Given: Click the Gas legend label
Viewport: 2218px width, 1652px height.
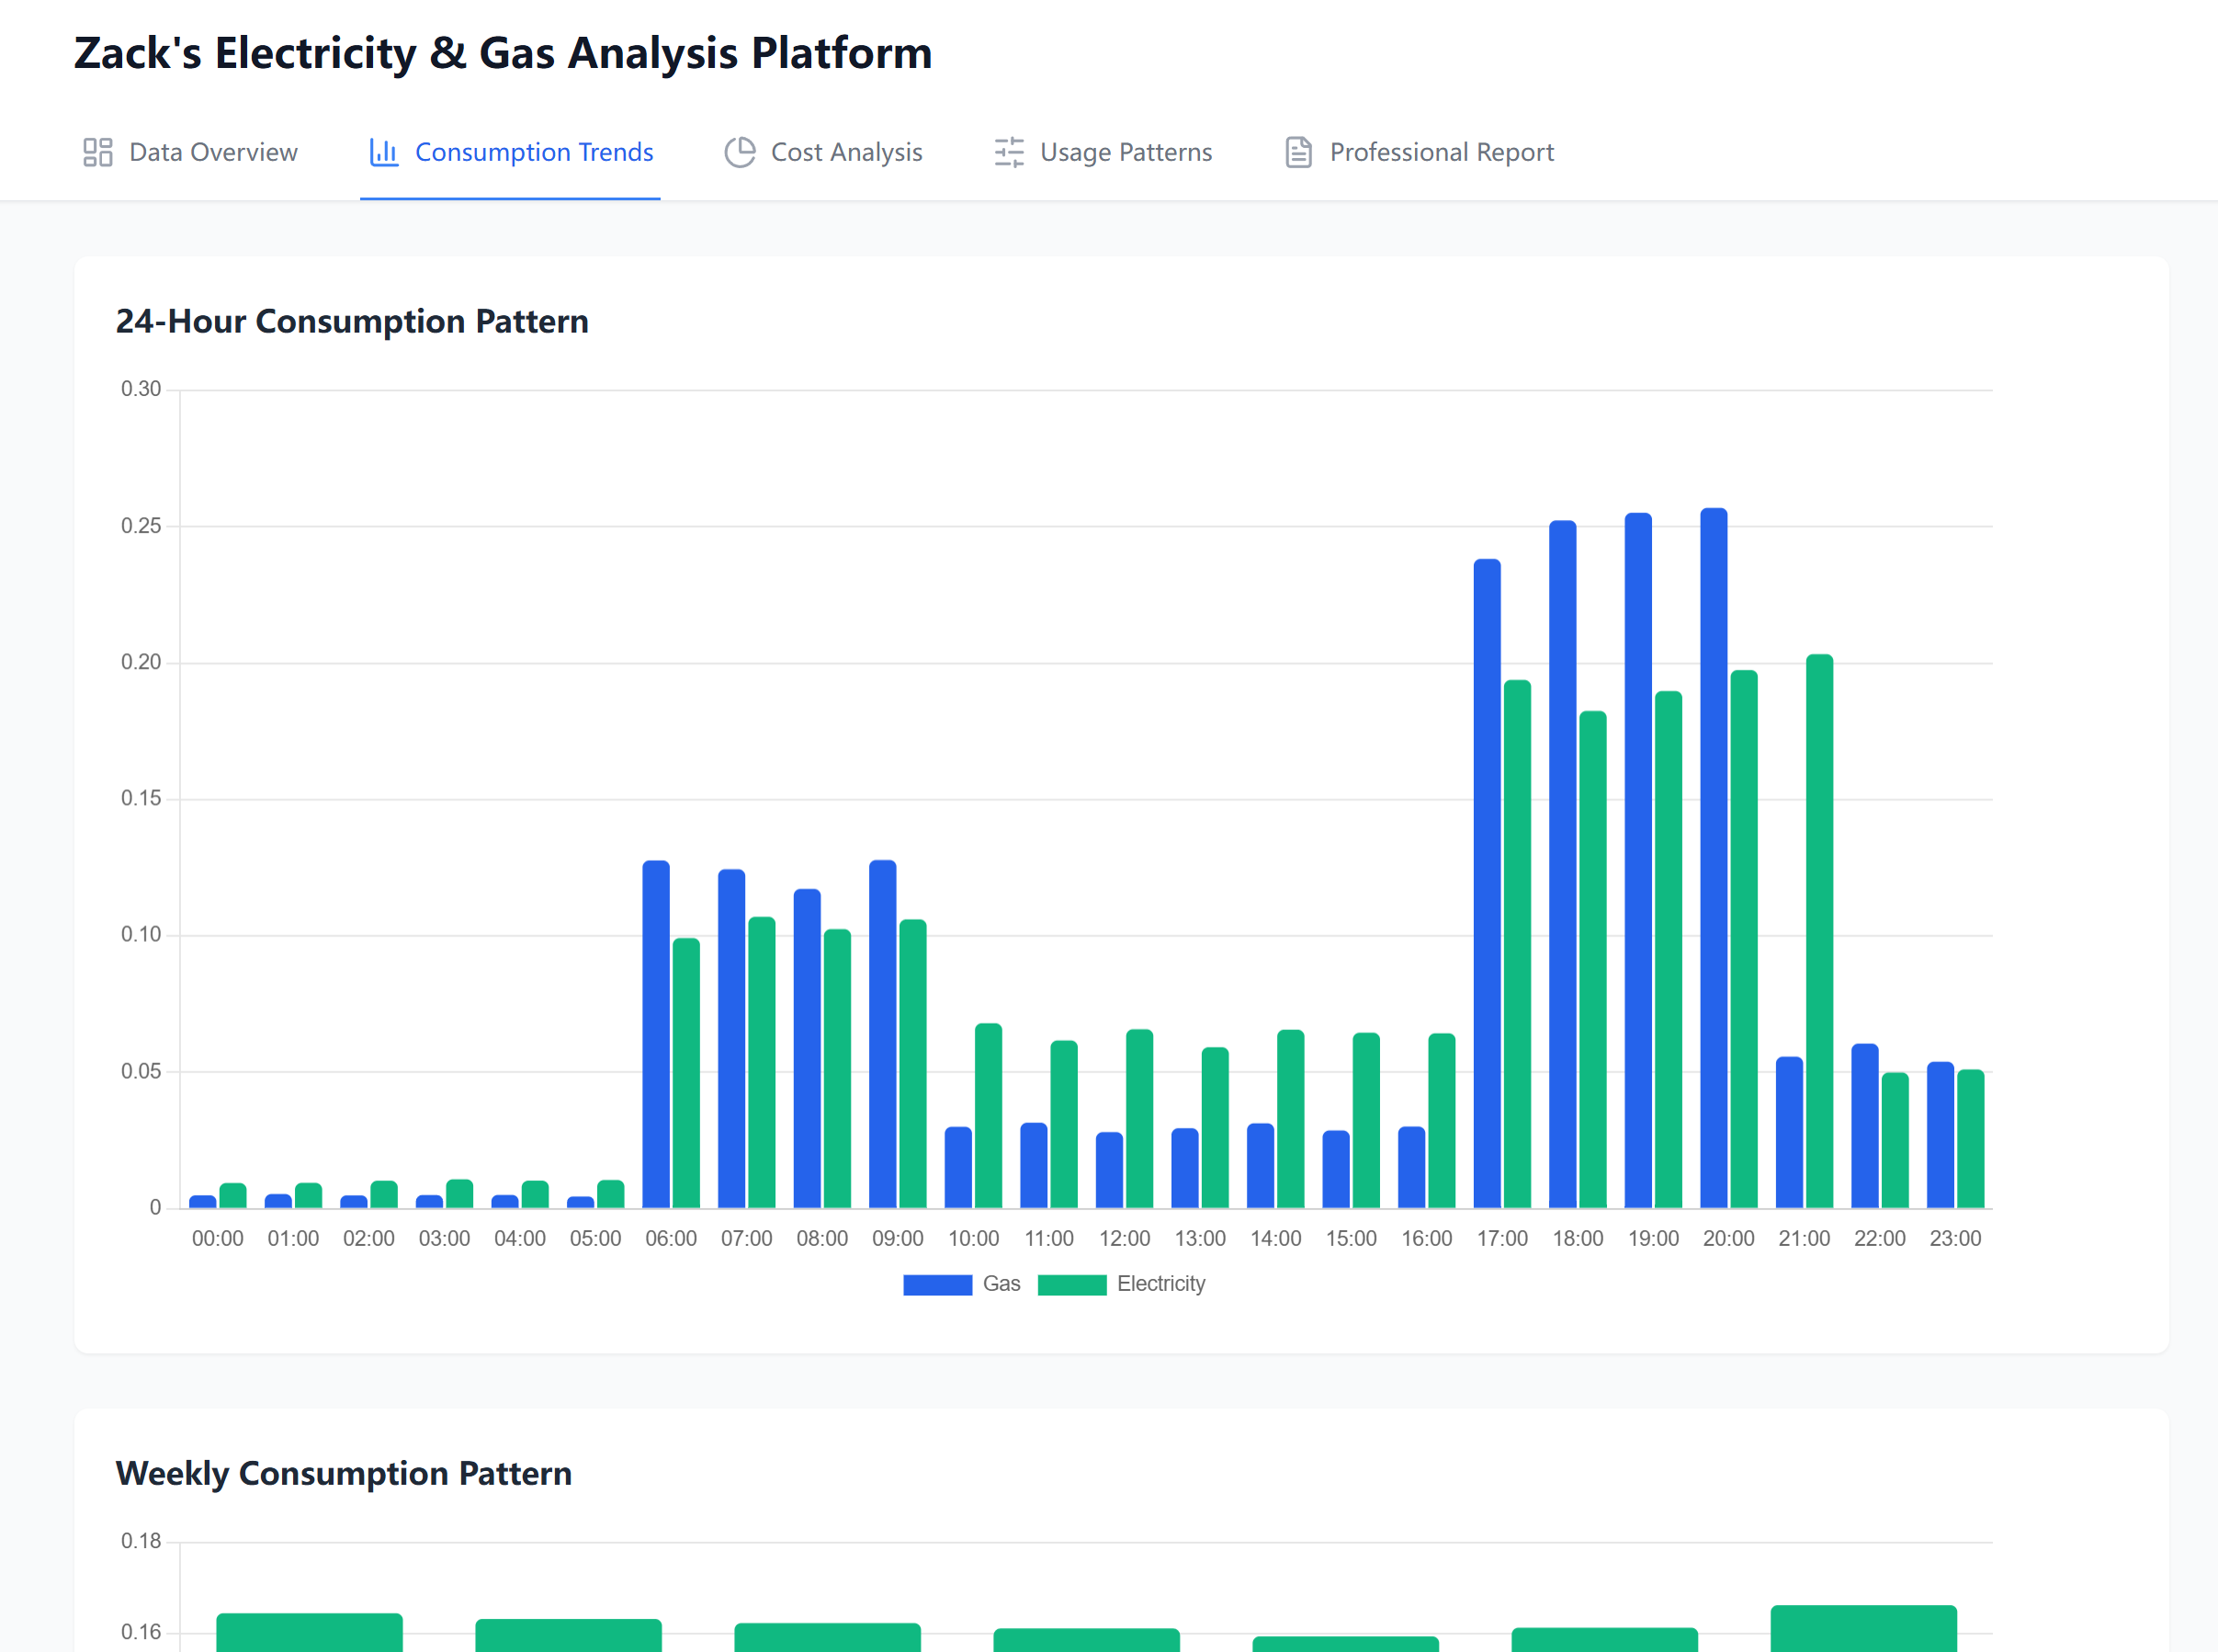Looking at the screenshot, I should click(x=1001, y=1284).
